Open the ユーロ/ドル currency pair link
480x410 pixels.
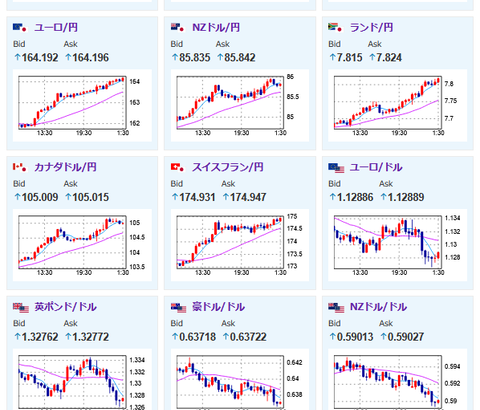click(376, 167)
